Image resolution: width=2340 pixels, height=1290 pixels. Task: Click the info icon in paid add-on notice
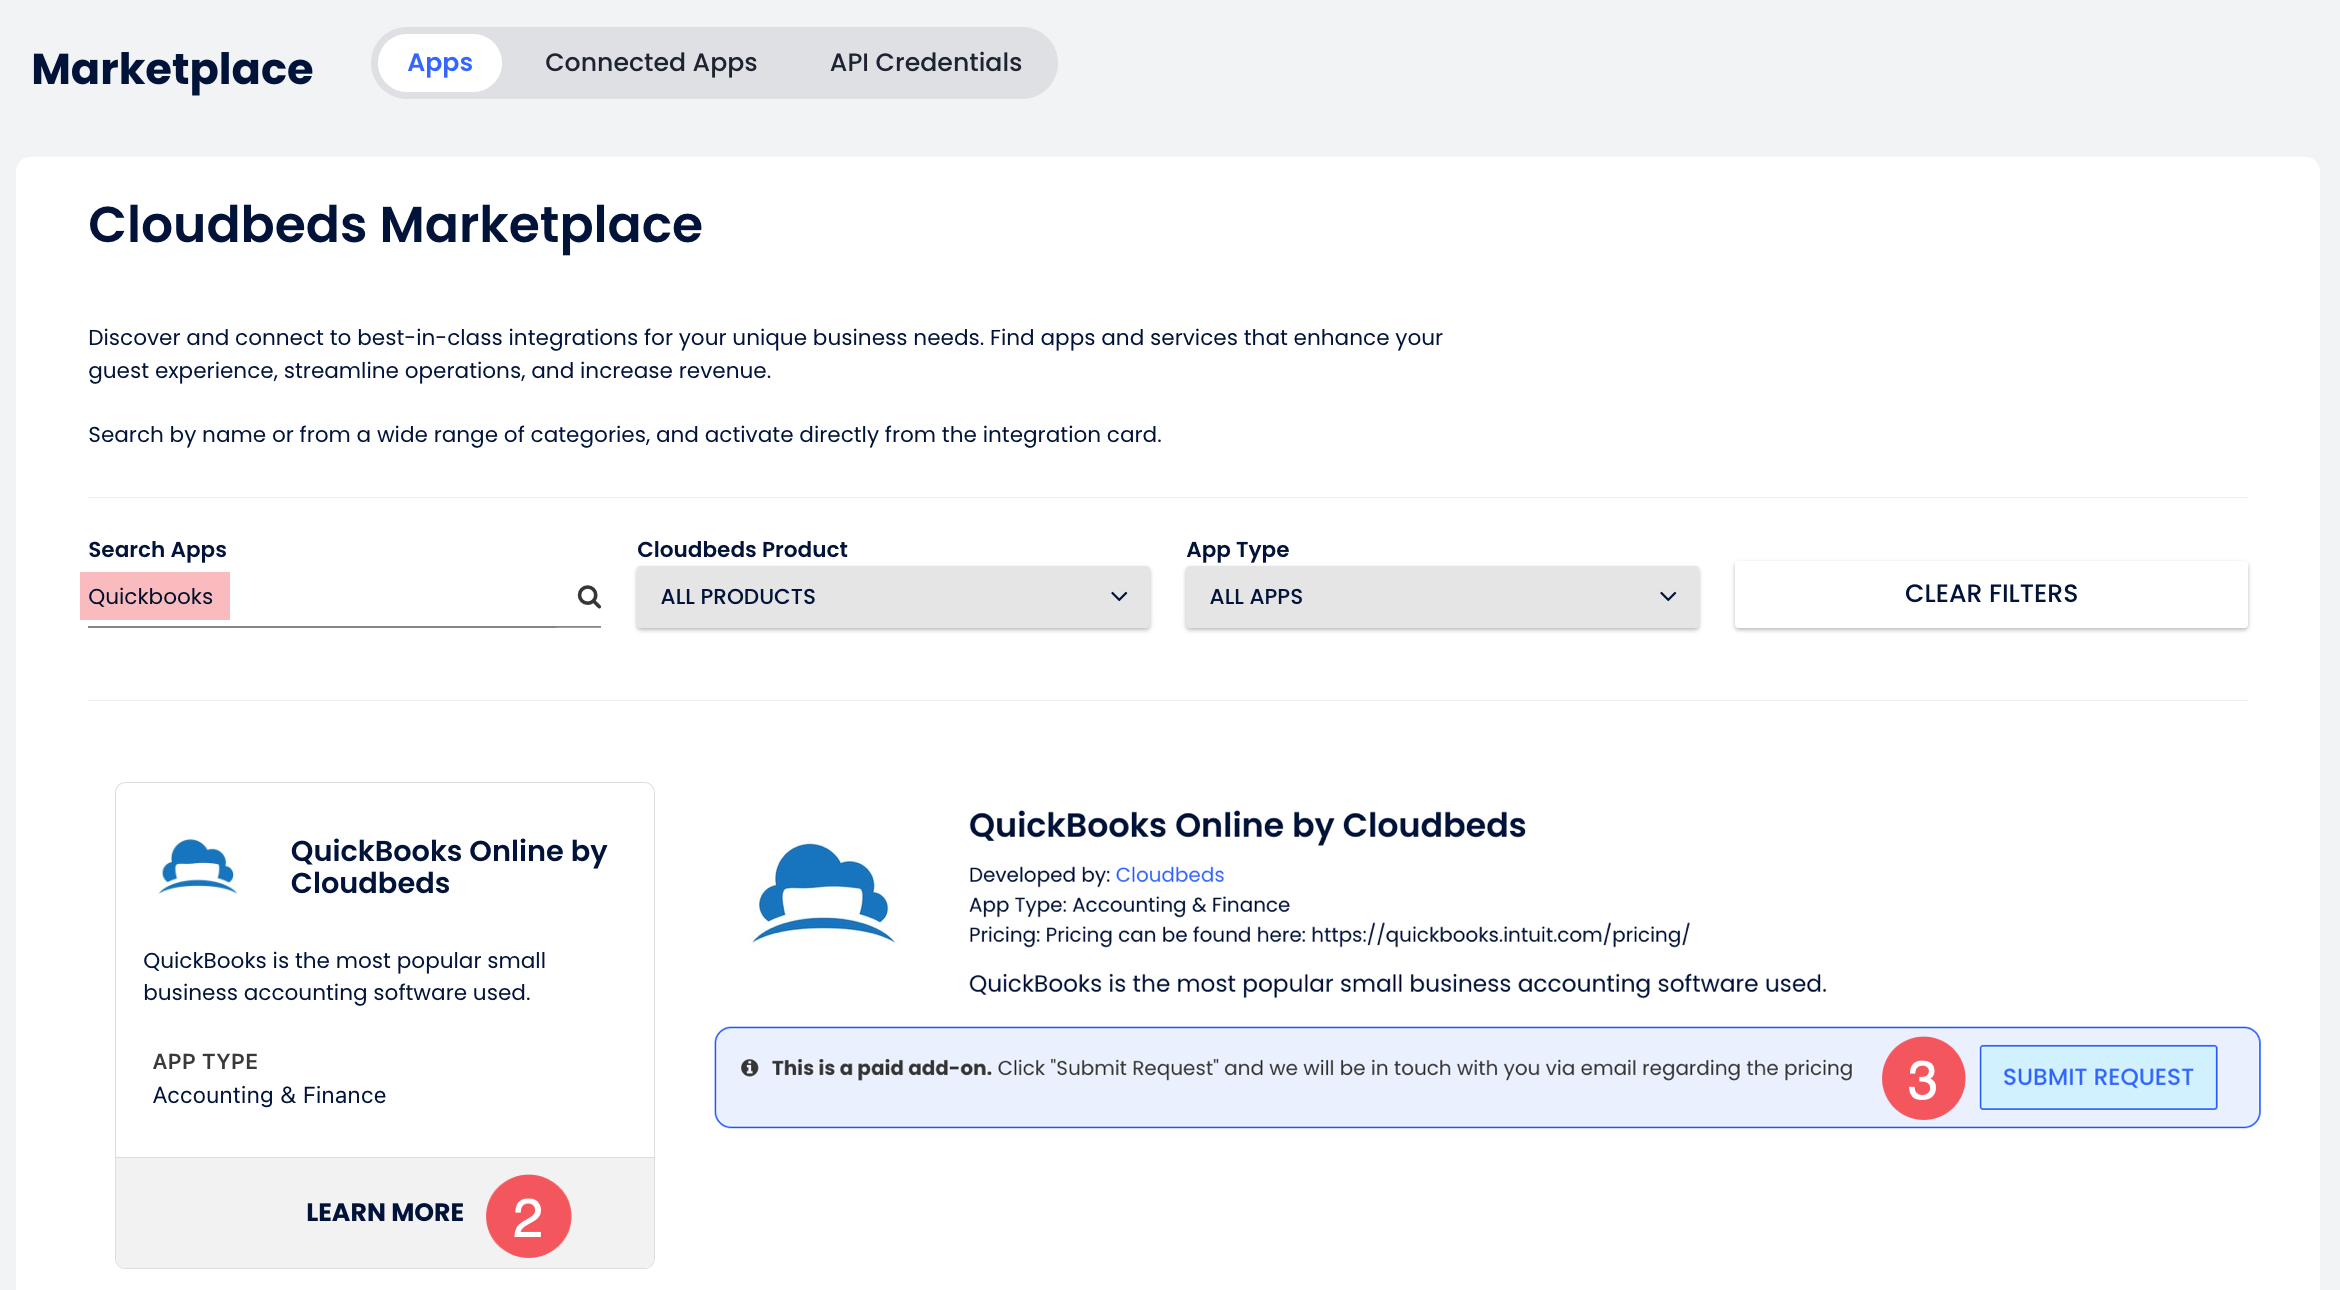click(x=749, y=1068)
